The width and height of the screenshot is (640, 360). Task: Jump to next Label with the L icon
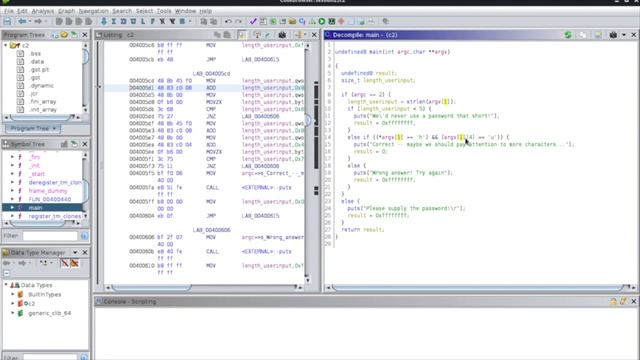point(143,21)
